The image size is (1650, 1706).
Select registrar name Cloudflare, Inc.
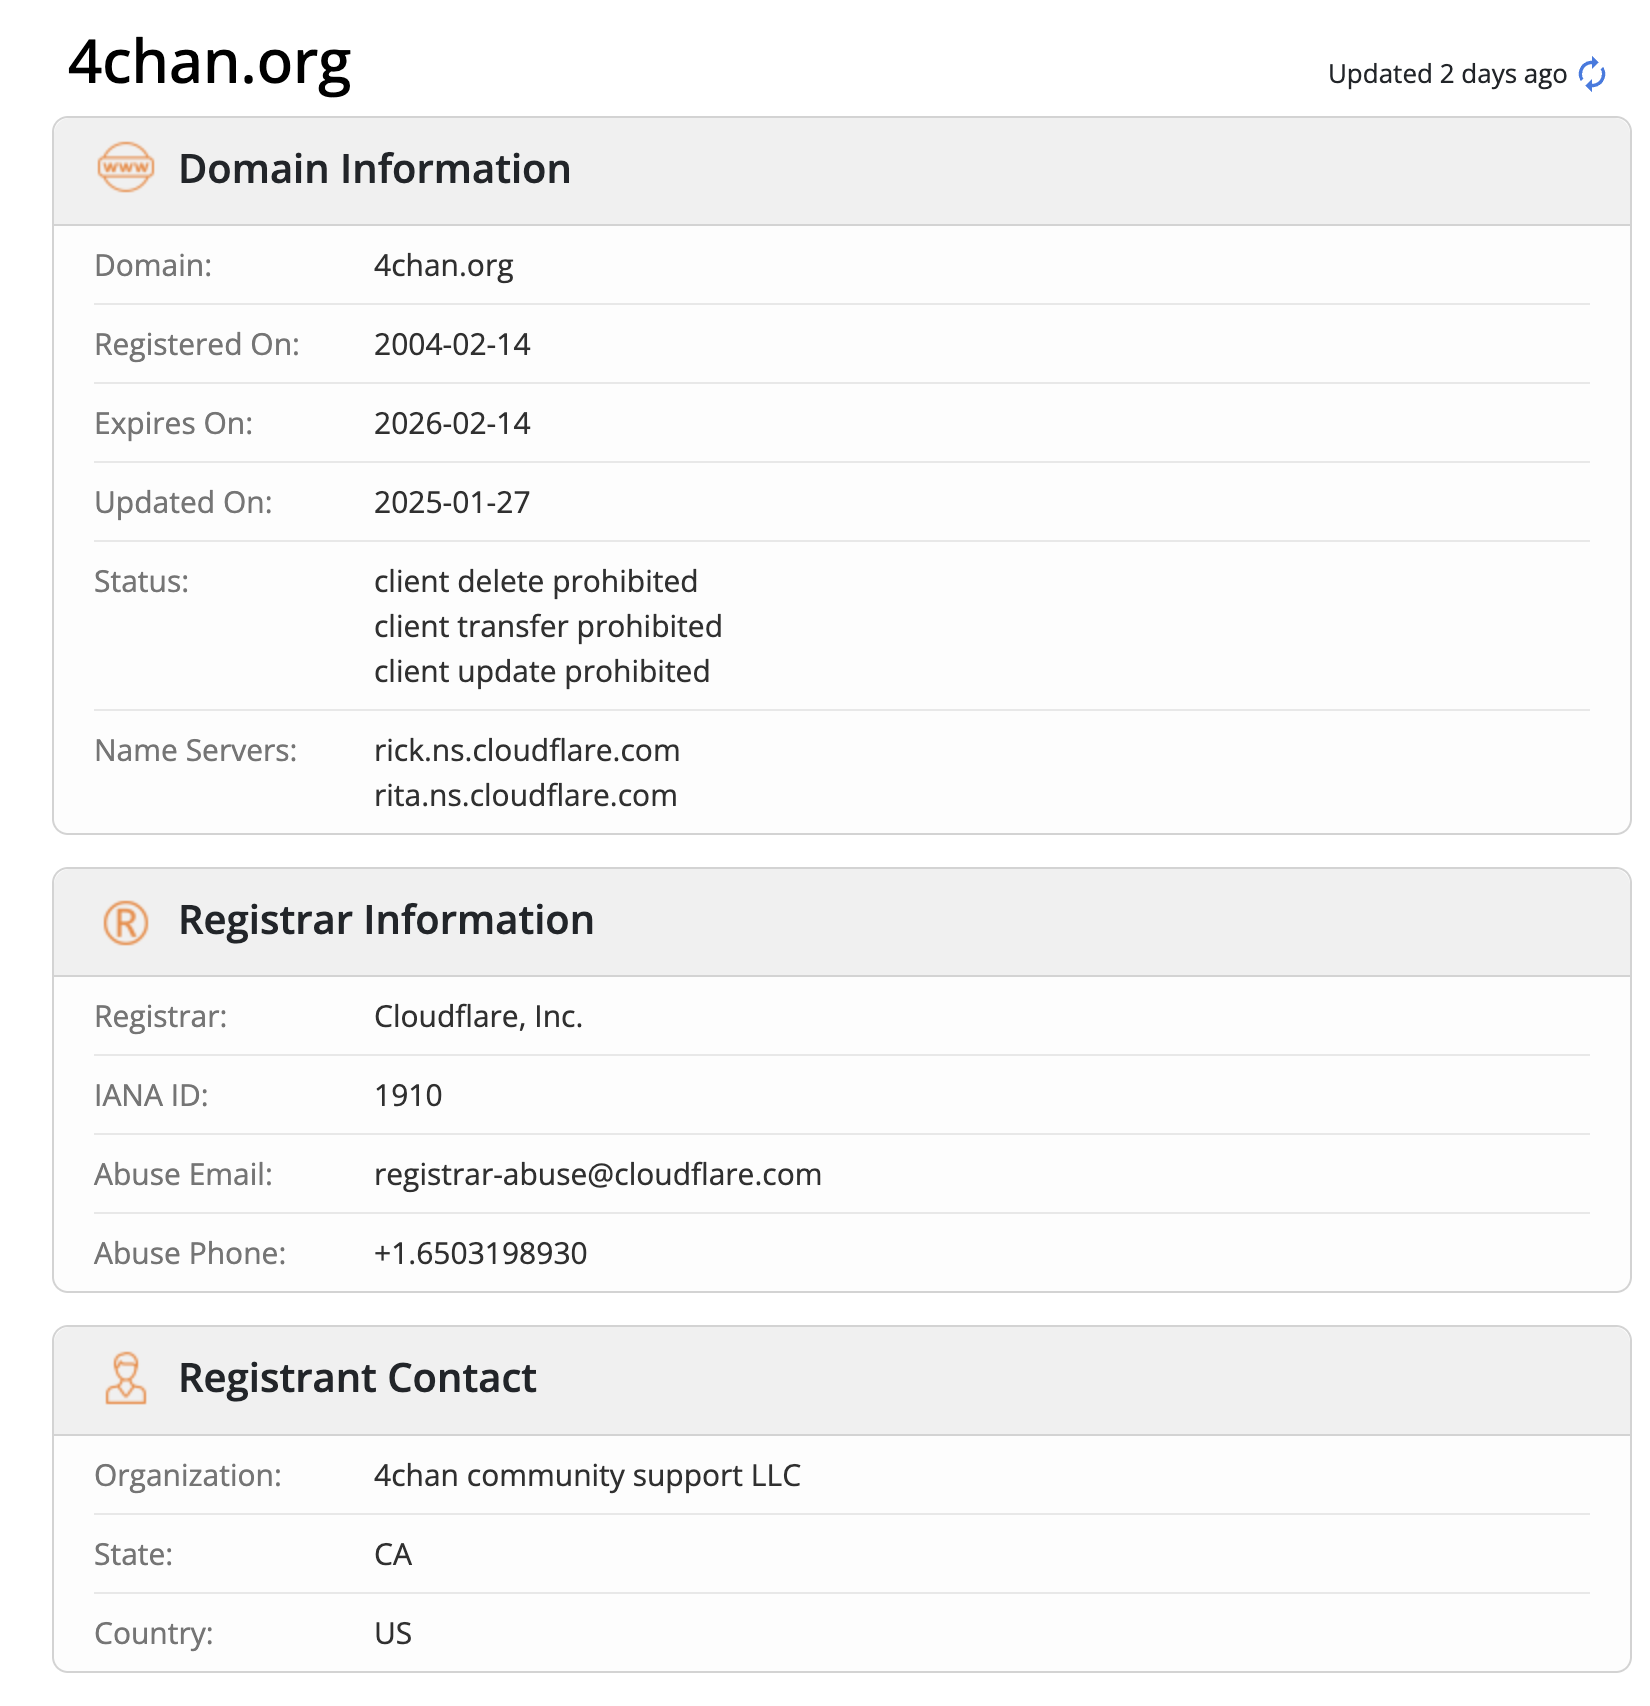point(478,1016)
